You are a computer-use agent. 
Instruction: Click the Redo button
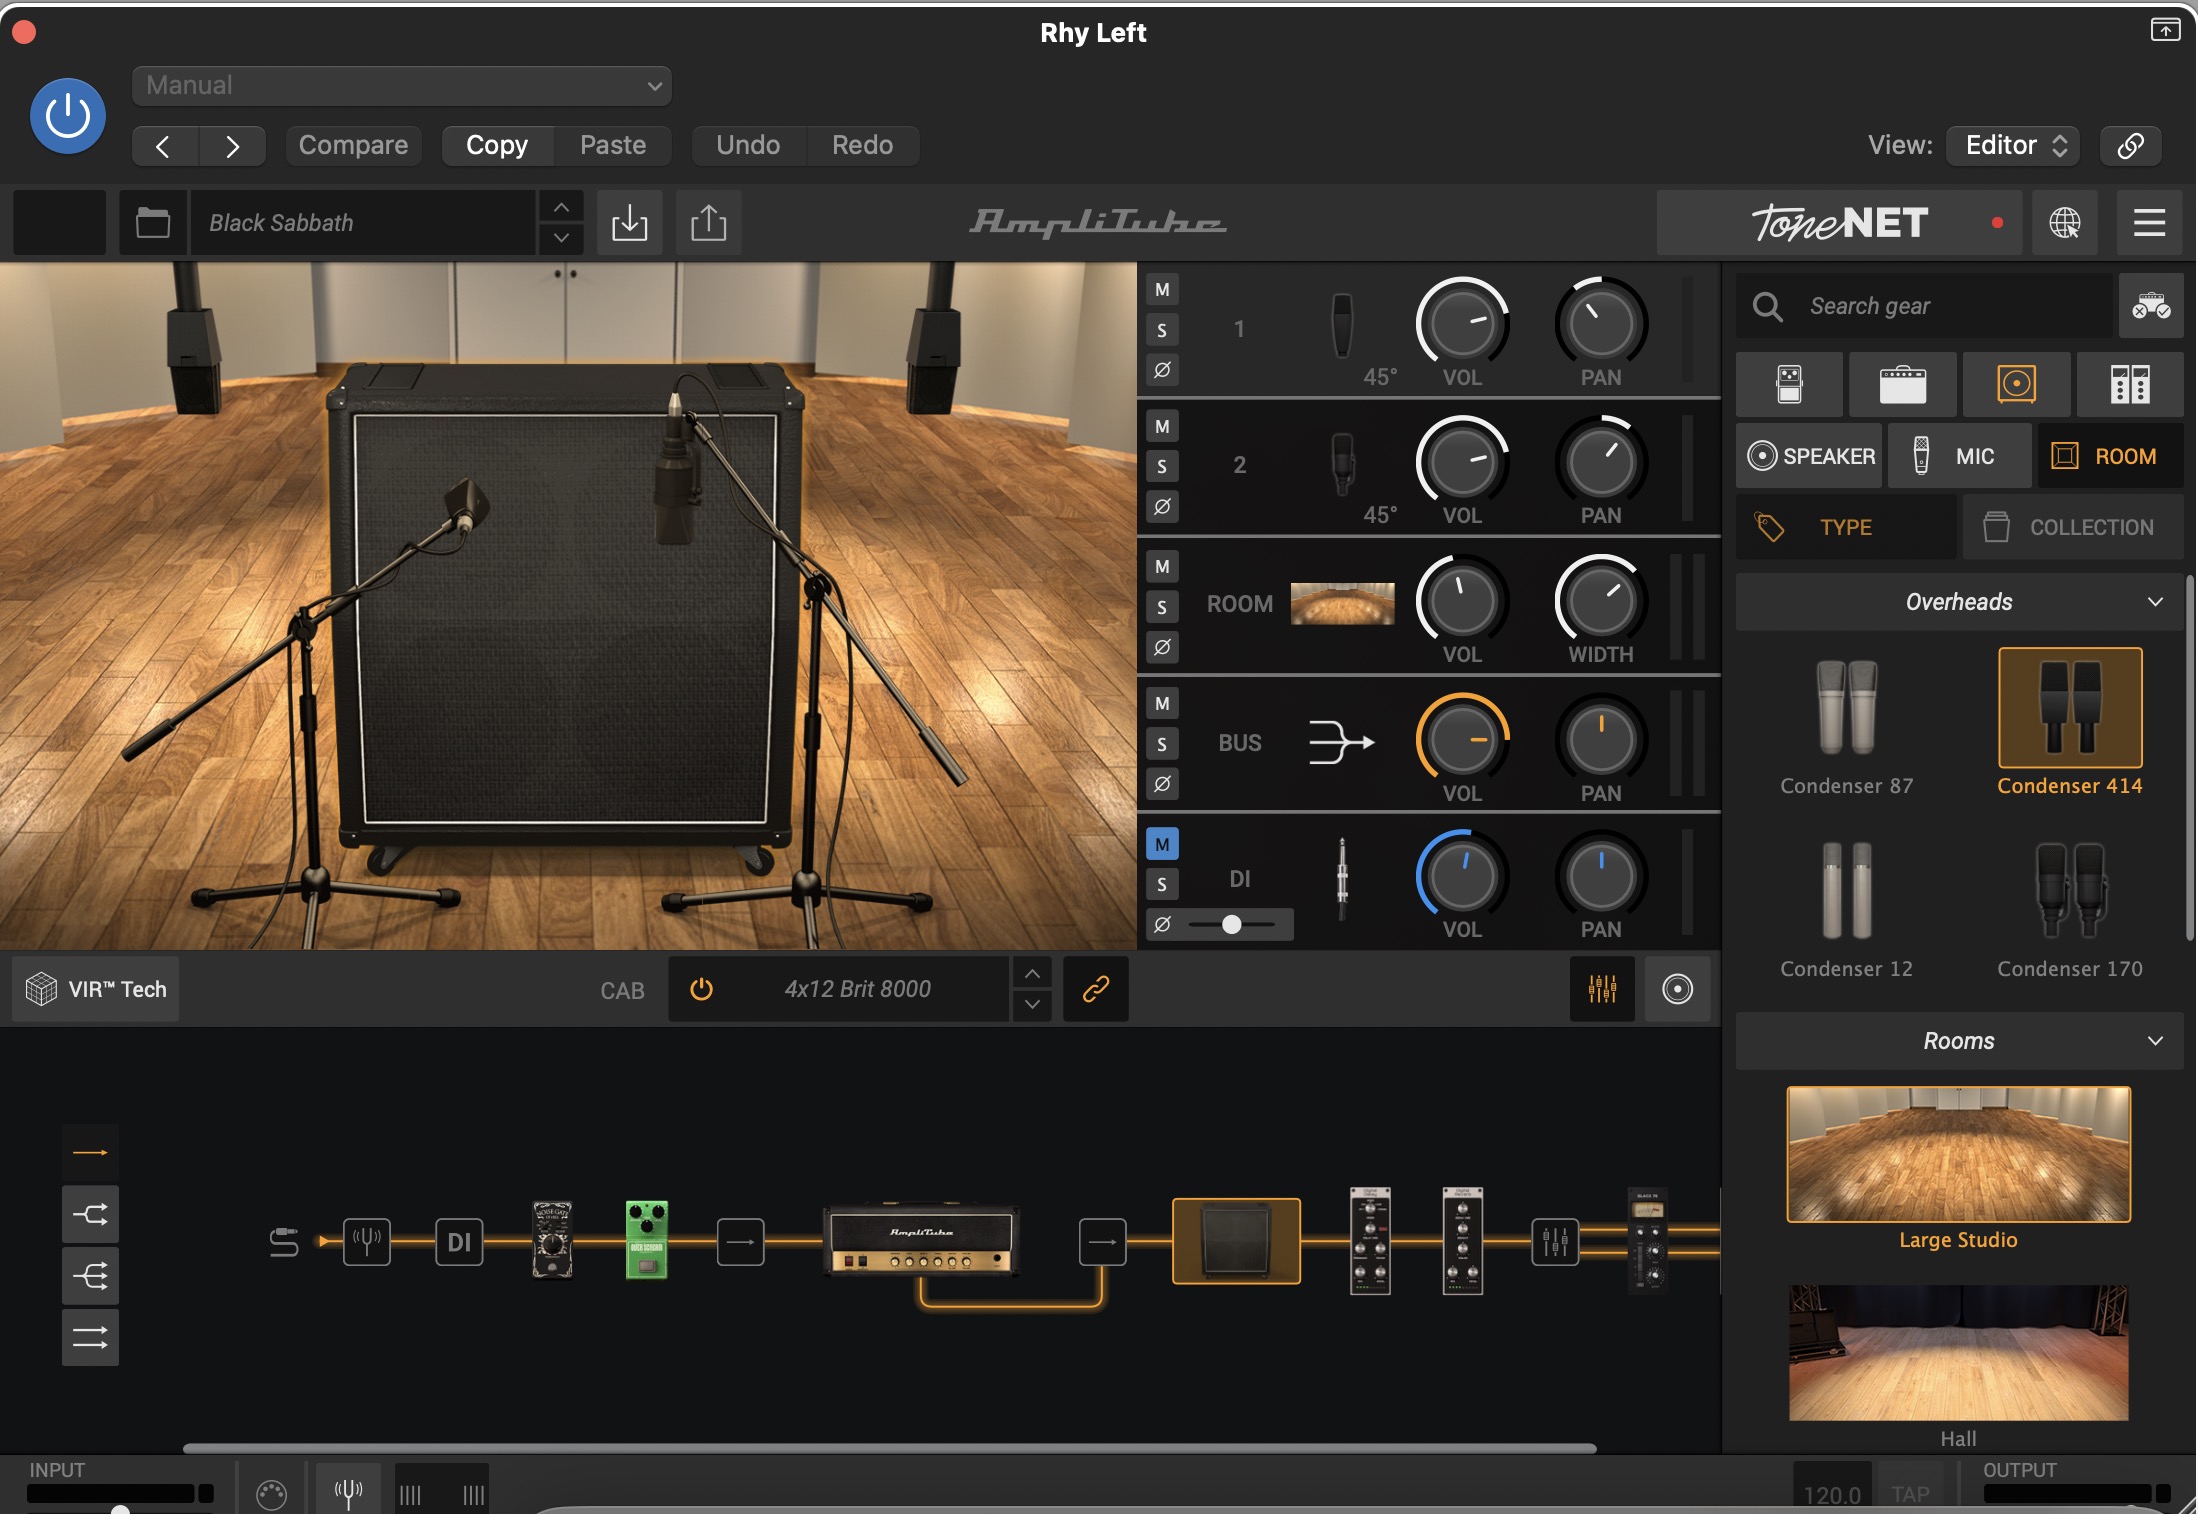pos(862,146)
